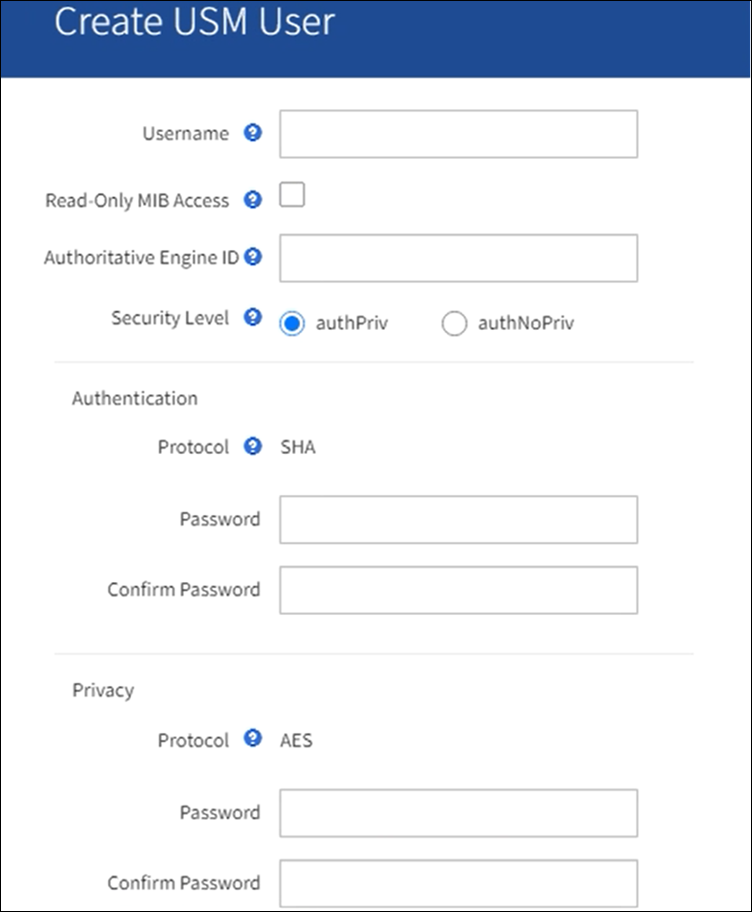Click the Create USM User title

click(194, 23)
